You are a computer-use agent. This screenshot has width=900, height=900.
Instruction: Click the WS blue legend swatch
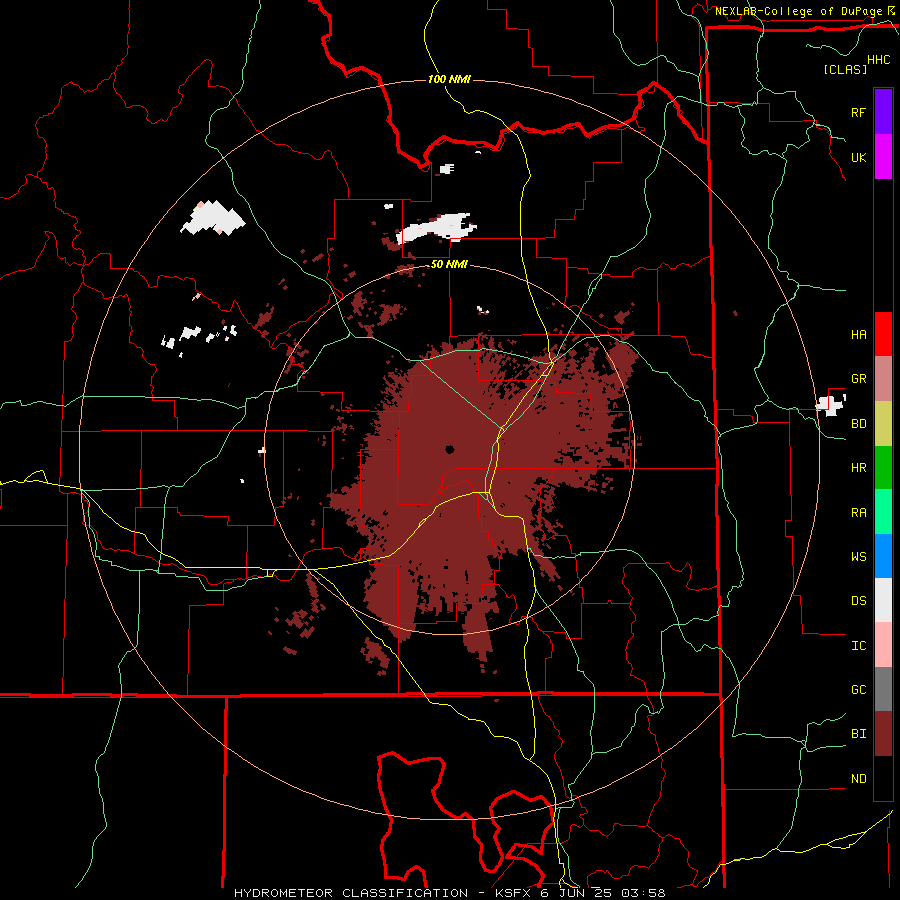point(883,556)
